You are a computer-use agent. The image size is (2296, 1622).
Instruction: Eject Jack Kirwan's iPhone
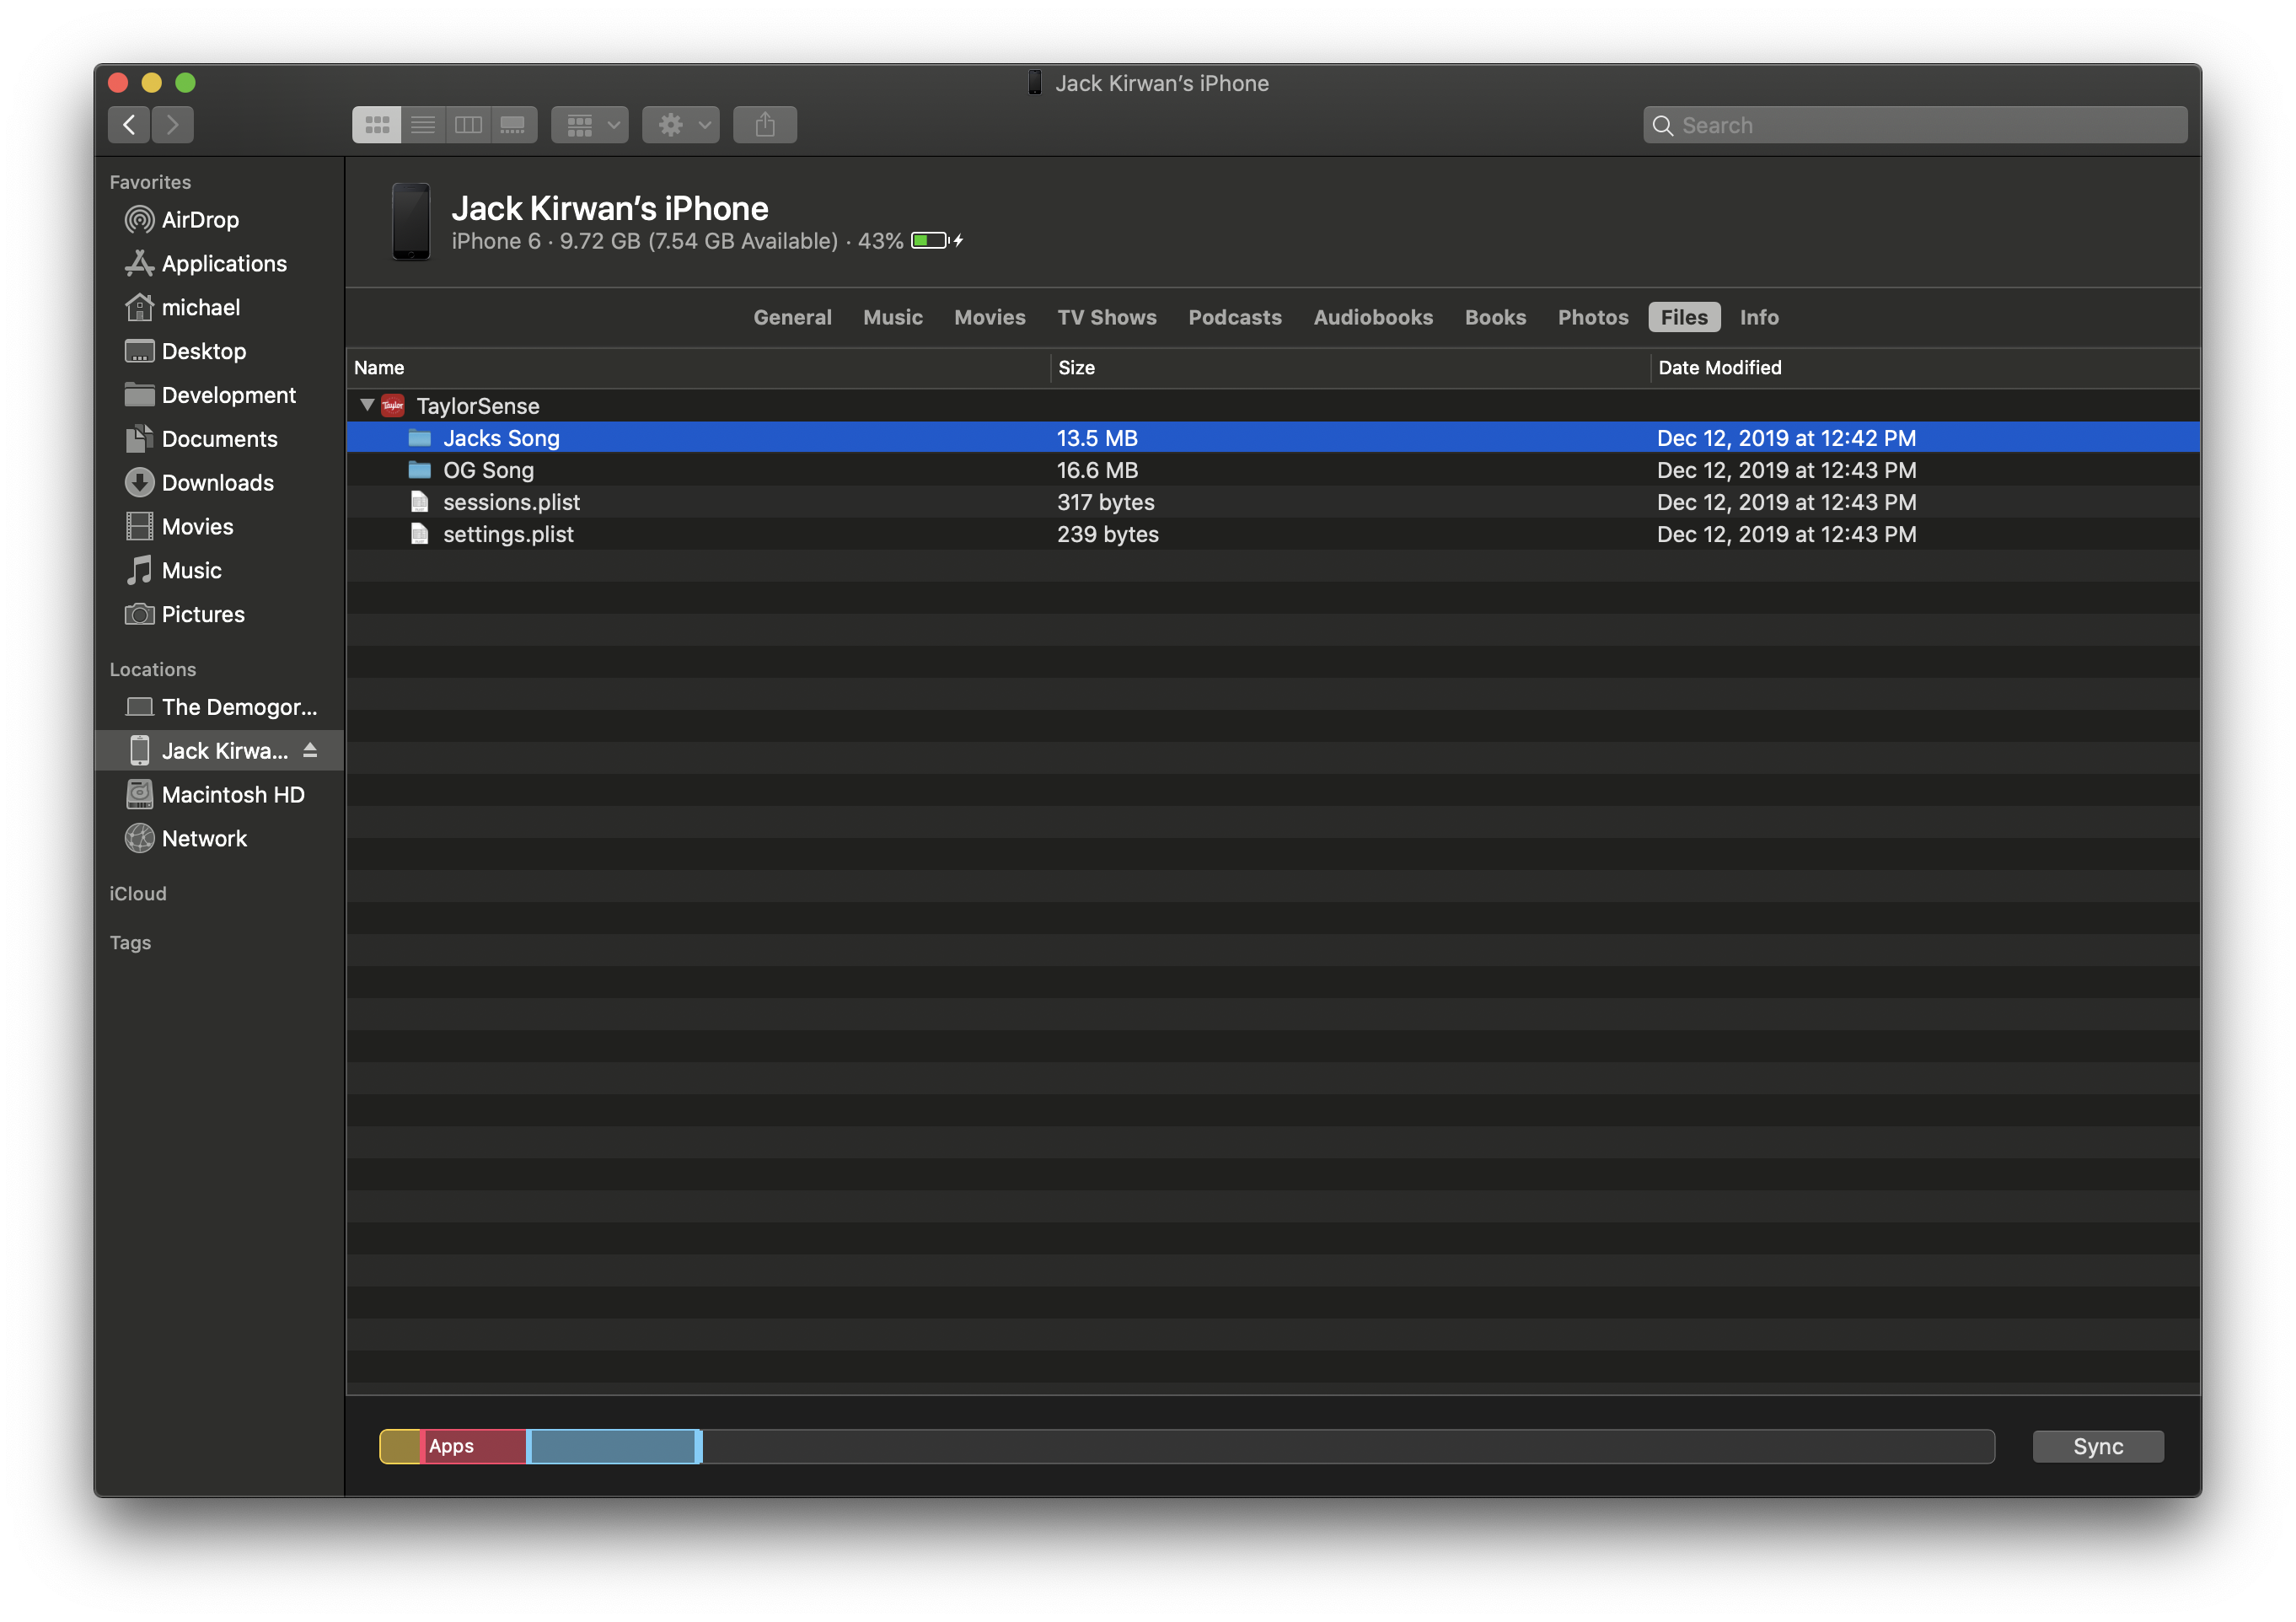tap(310, 750)
